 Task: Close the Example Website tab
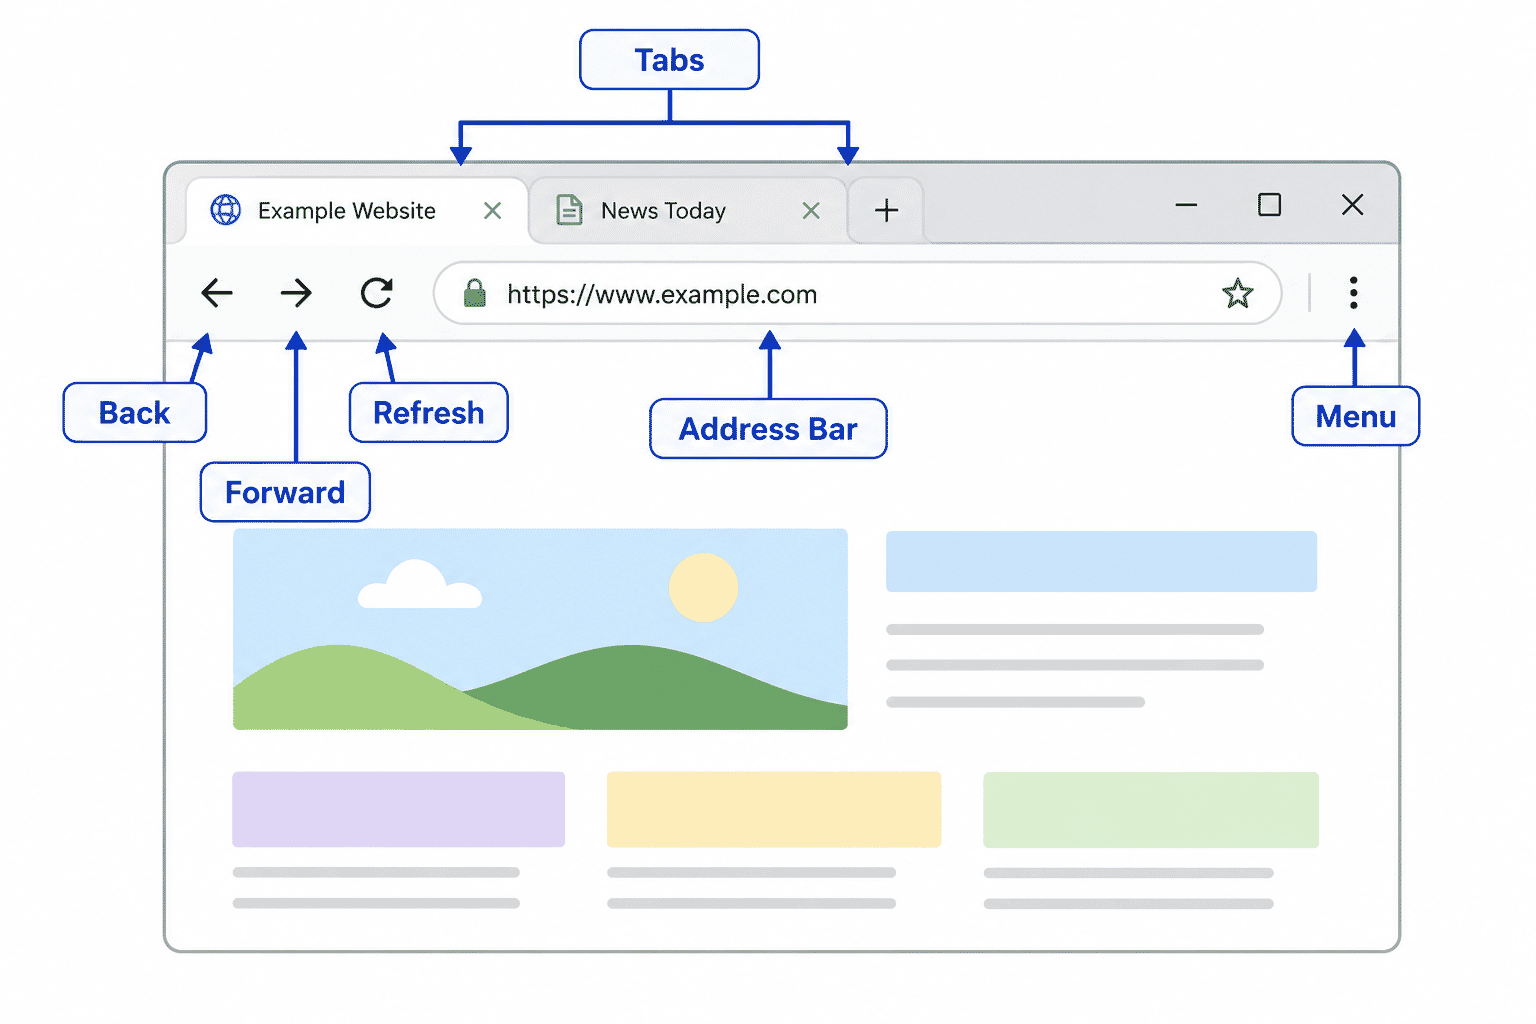(493, 211)
